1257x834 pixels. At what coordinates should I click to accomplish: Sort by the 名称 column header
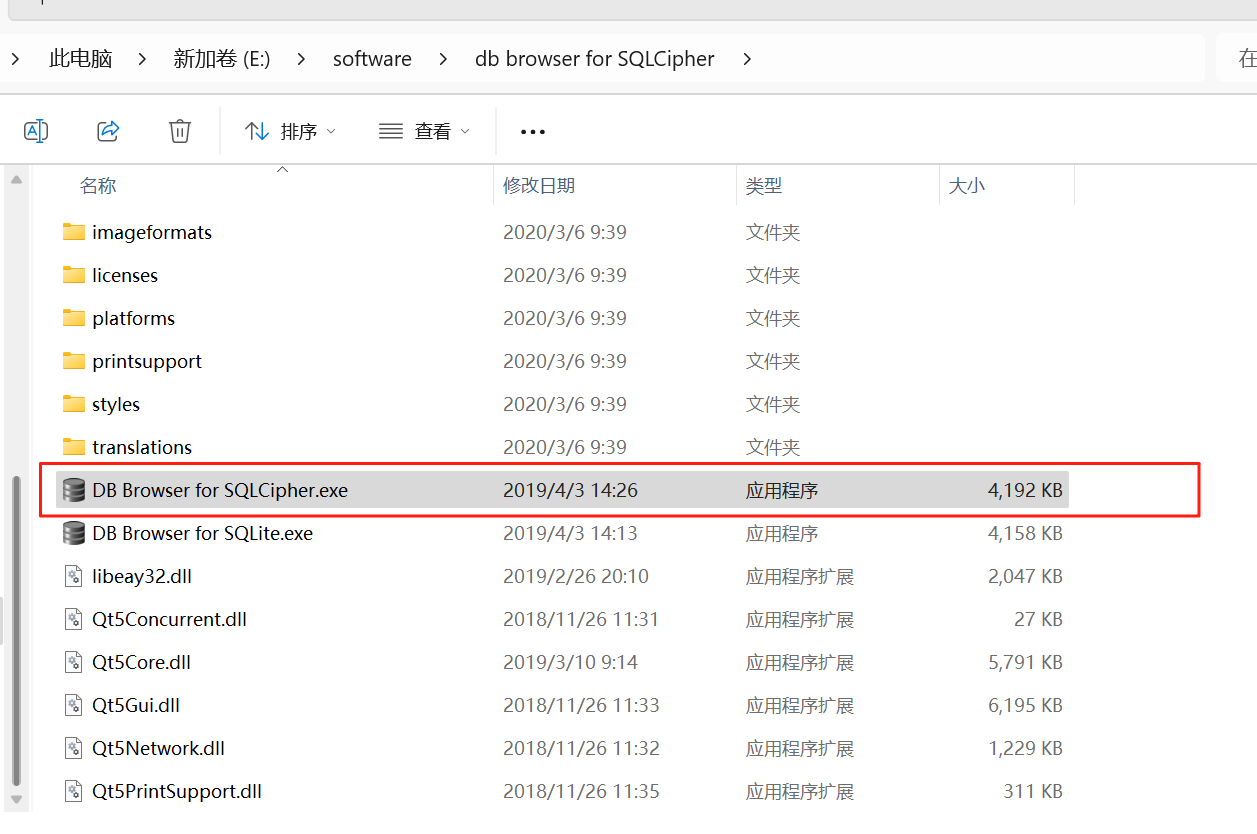(x=98, y=186)
